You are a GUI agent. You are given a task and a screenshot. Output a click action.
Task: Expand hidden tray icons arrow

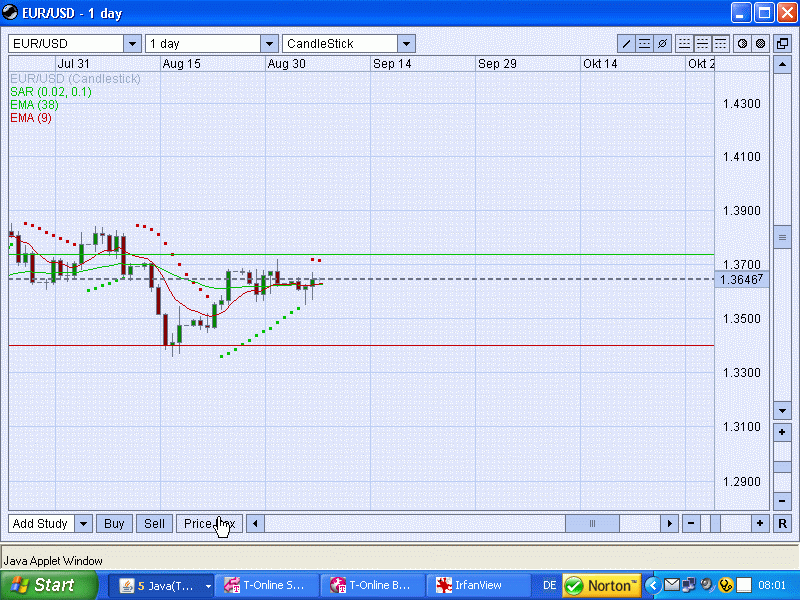click(x=652, y=585)
